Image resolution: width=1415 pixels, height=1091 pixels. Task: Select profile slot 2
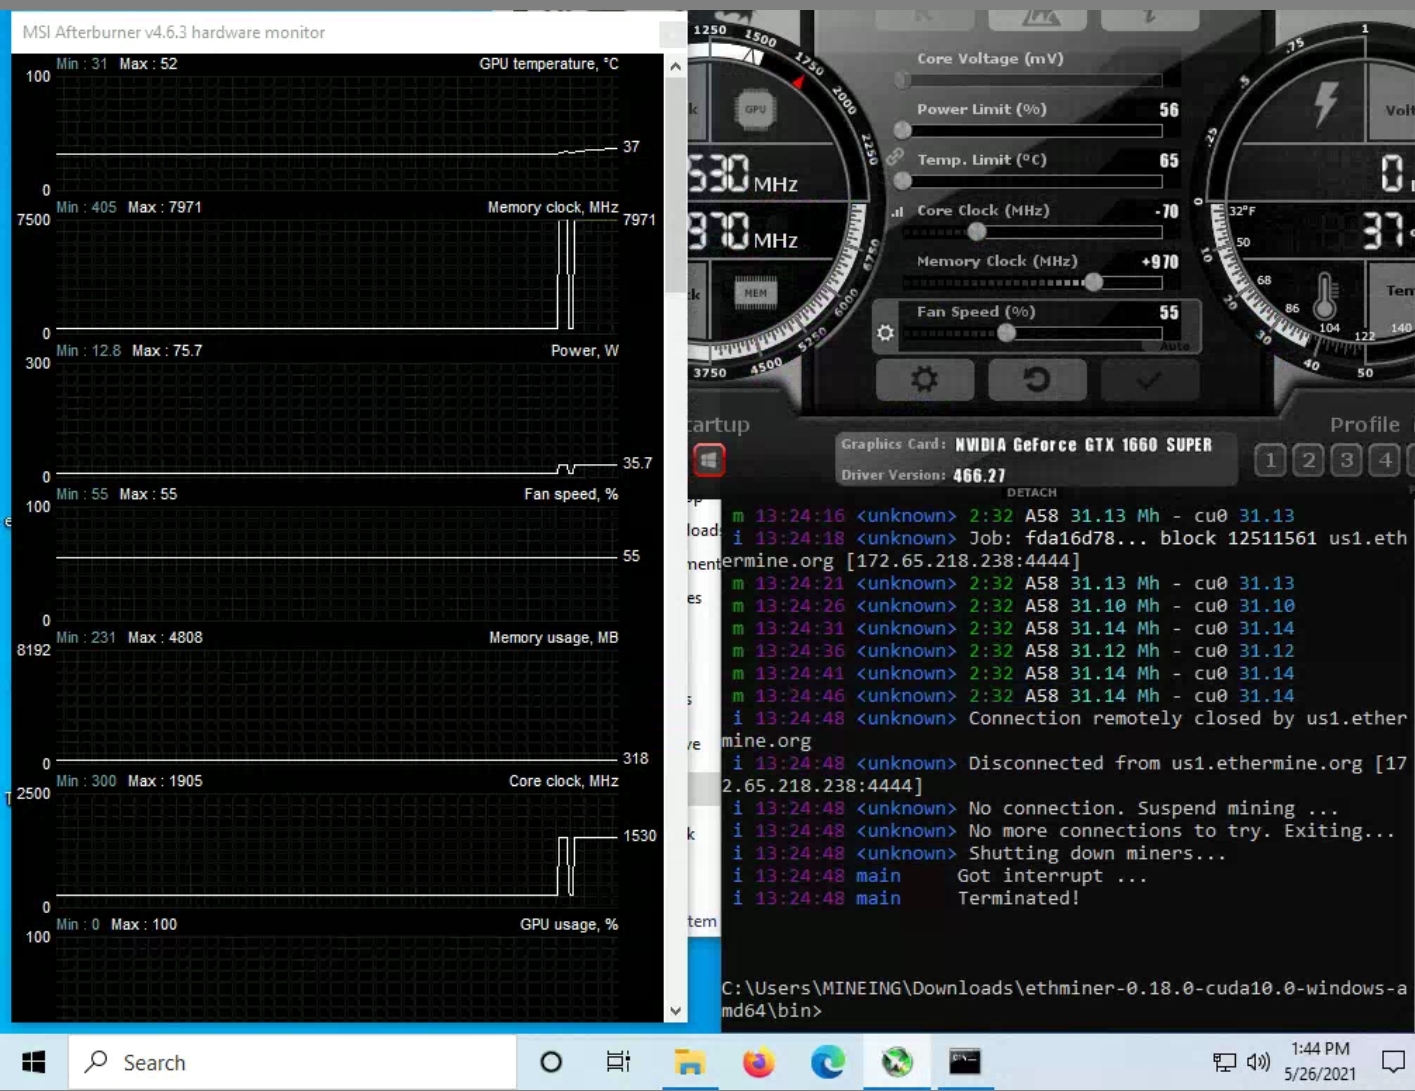(1308, 460)
